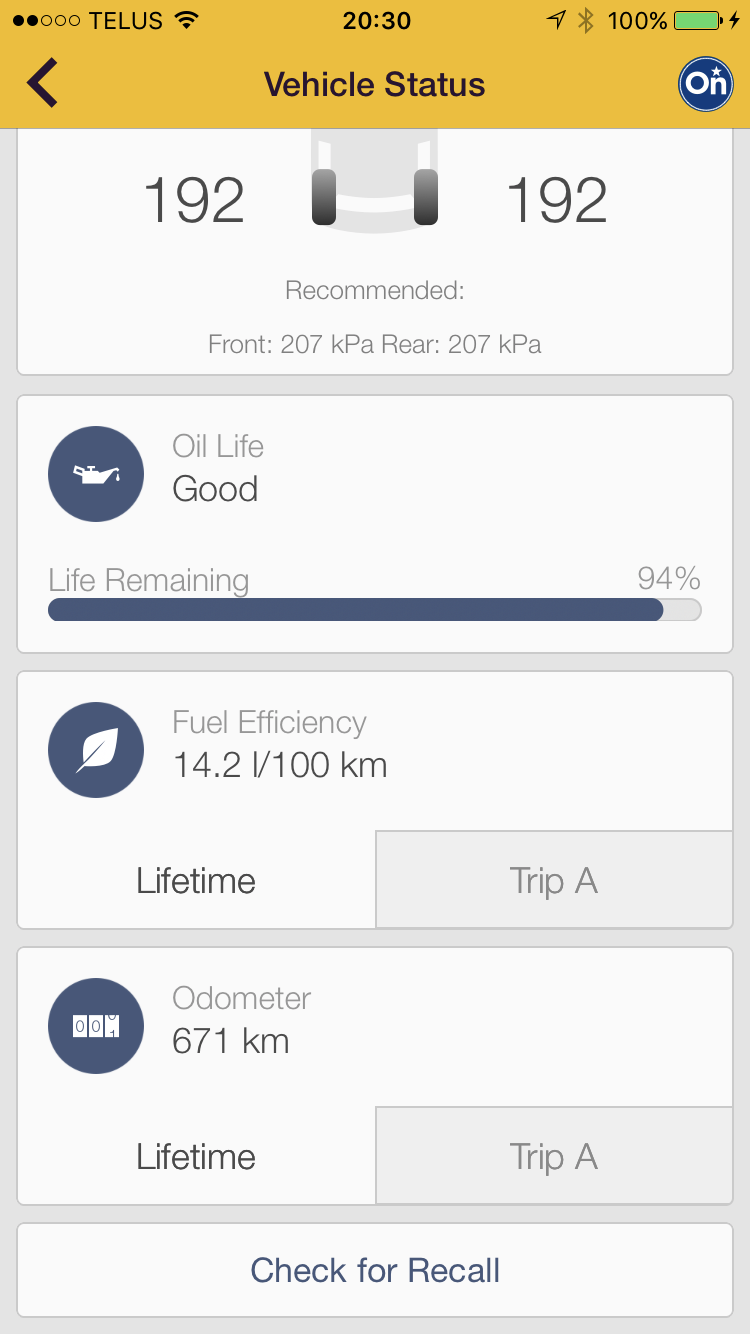750x1334 pixels.
Task: Tap the Fuel Efficiency leaf icon
Action: [96, 750]
